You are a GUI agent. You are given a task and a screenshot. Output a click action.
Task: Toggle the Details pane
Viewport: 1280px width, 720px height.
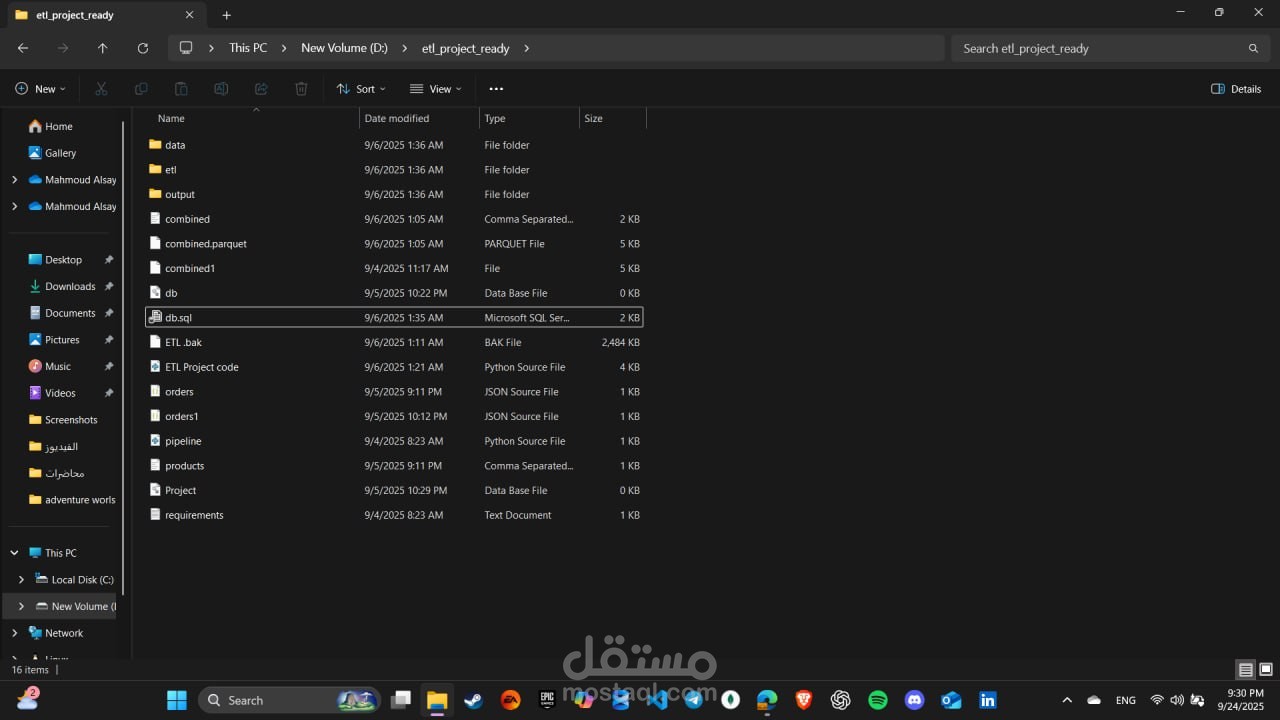[1236, 89]
